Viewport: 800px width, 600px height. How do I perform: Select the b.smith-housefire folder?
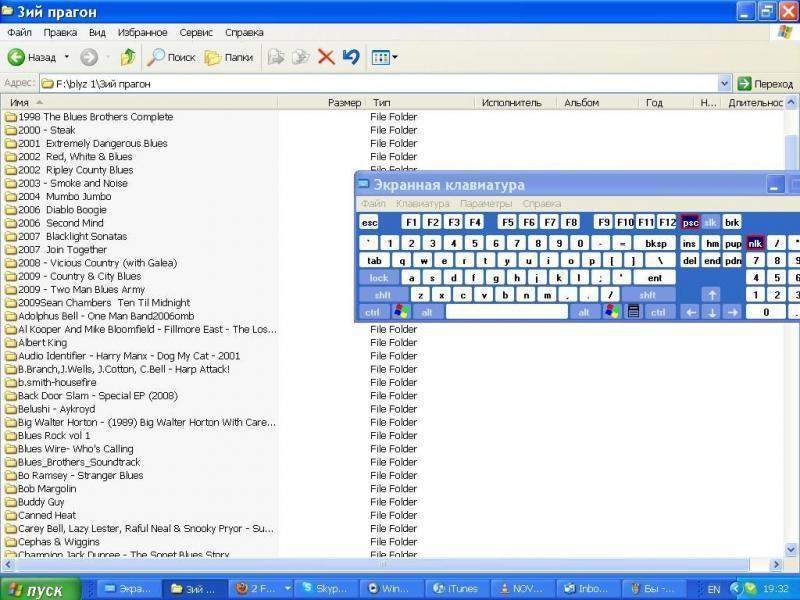click(x=51, y=382)
